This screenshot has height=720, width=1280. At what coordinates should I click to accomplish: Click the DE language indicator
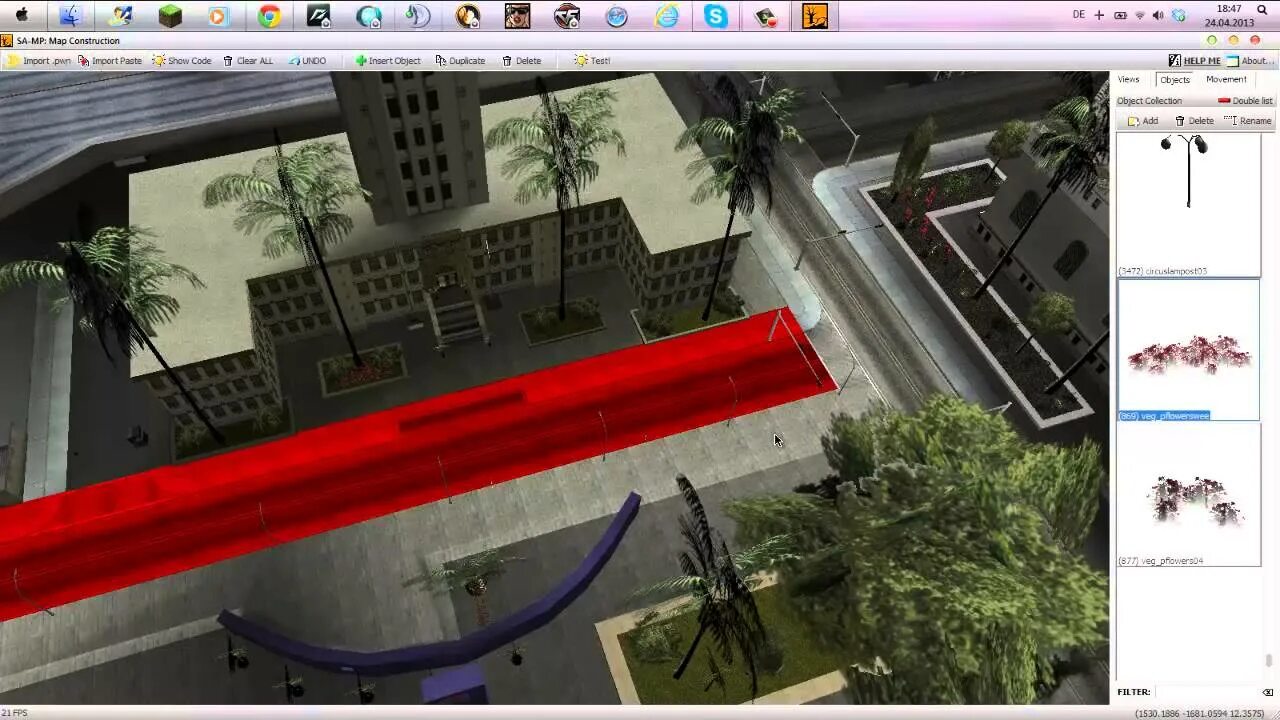pos(1078,15)
